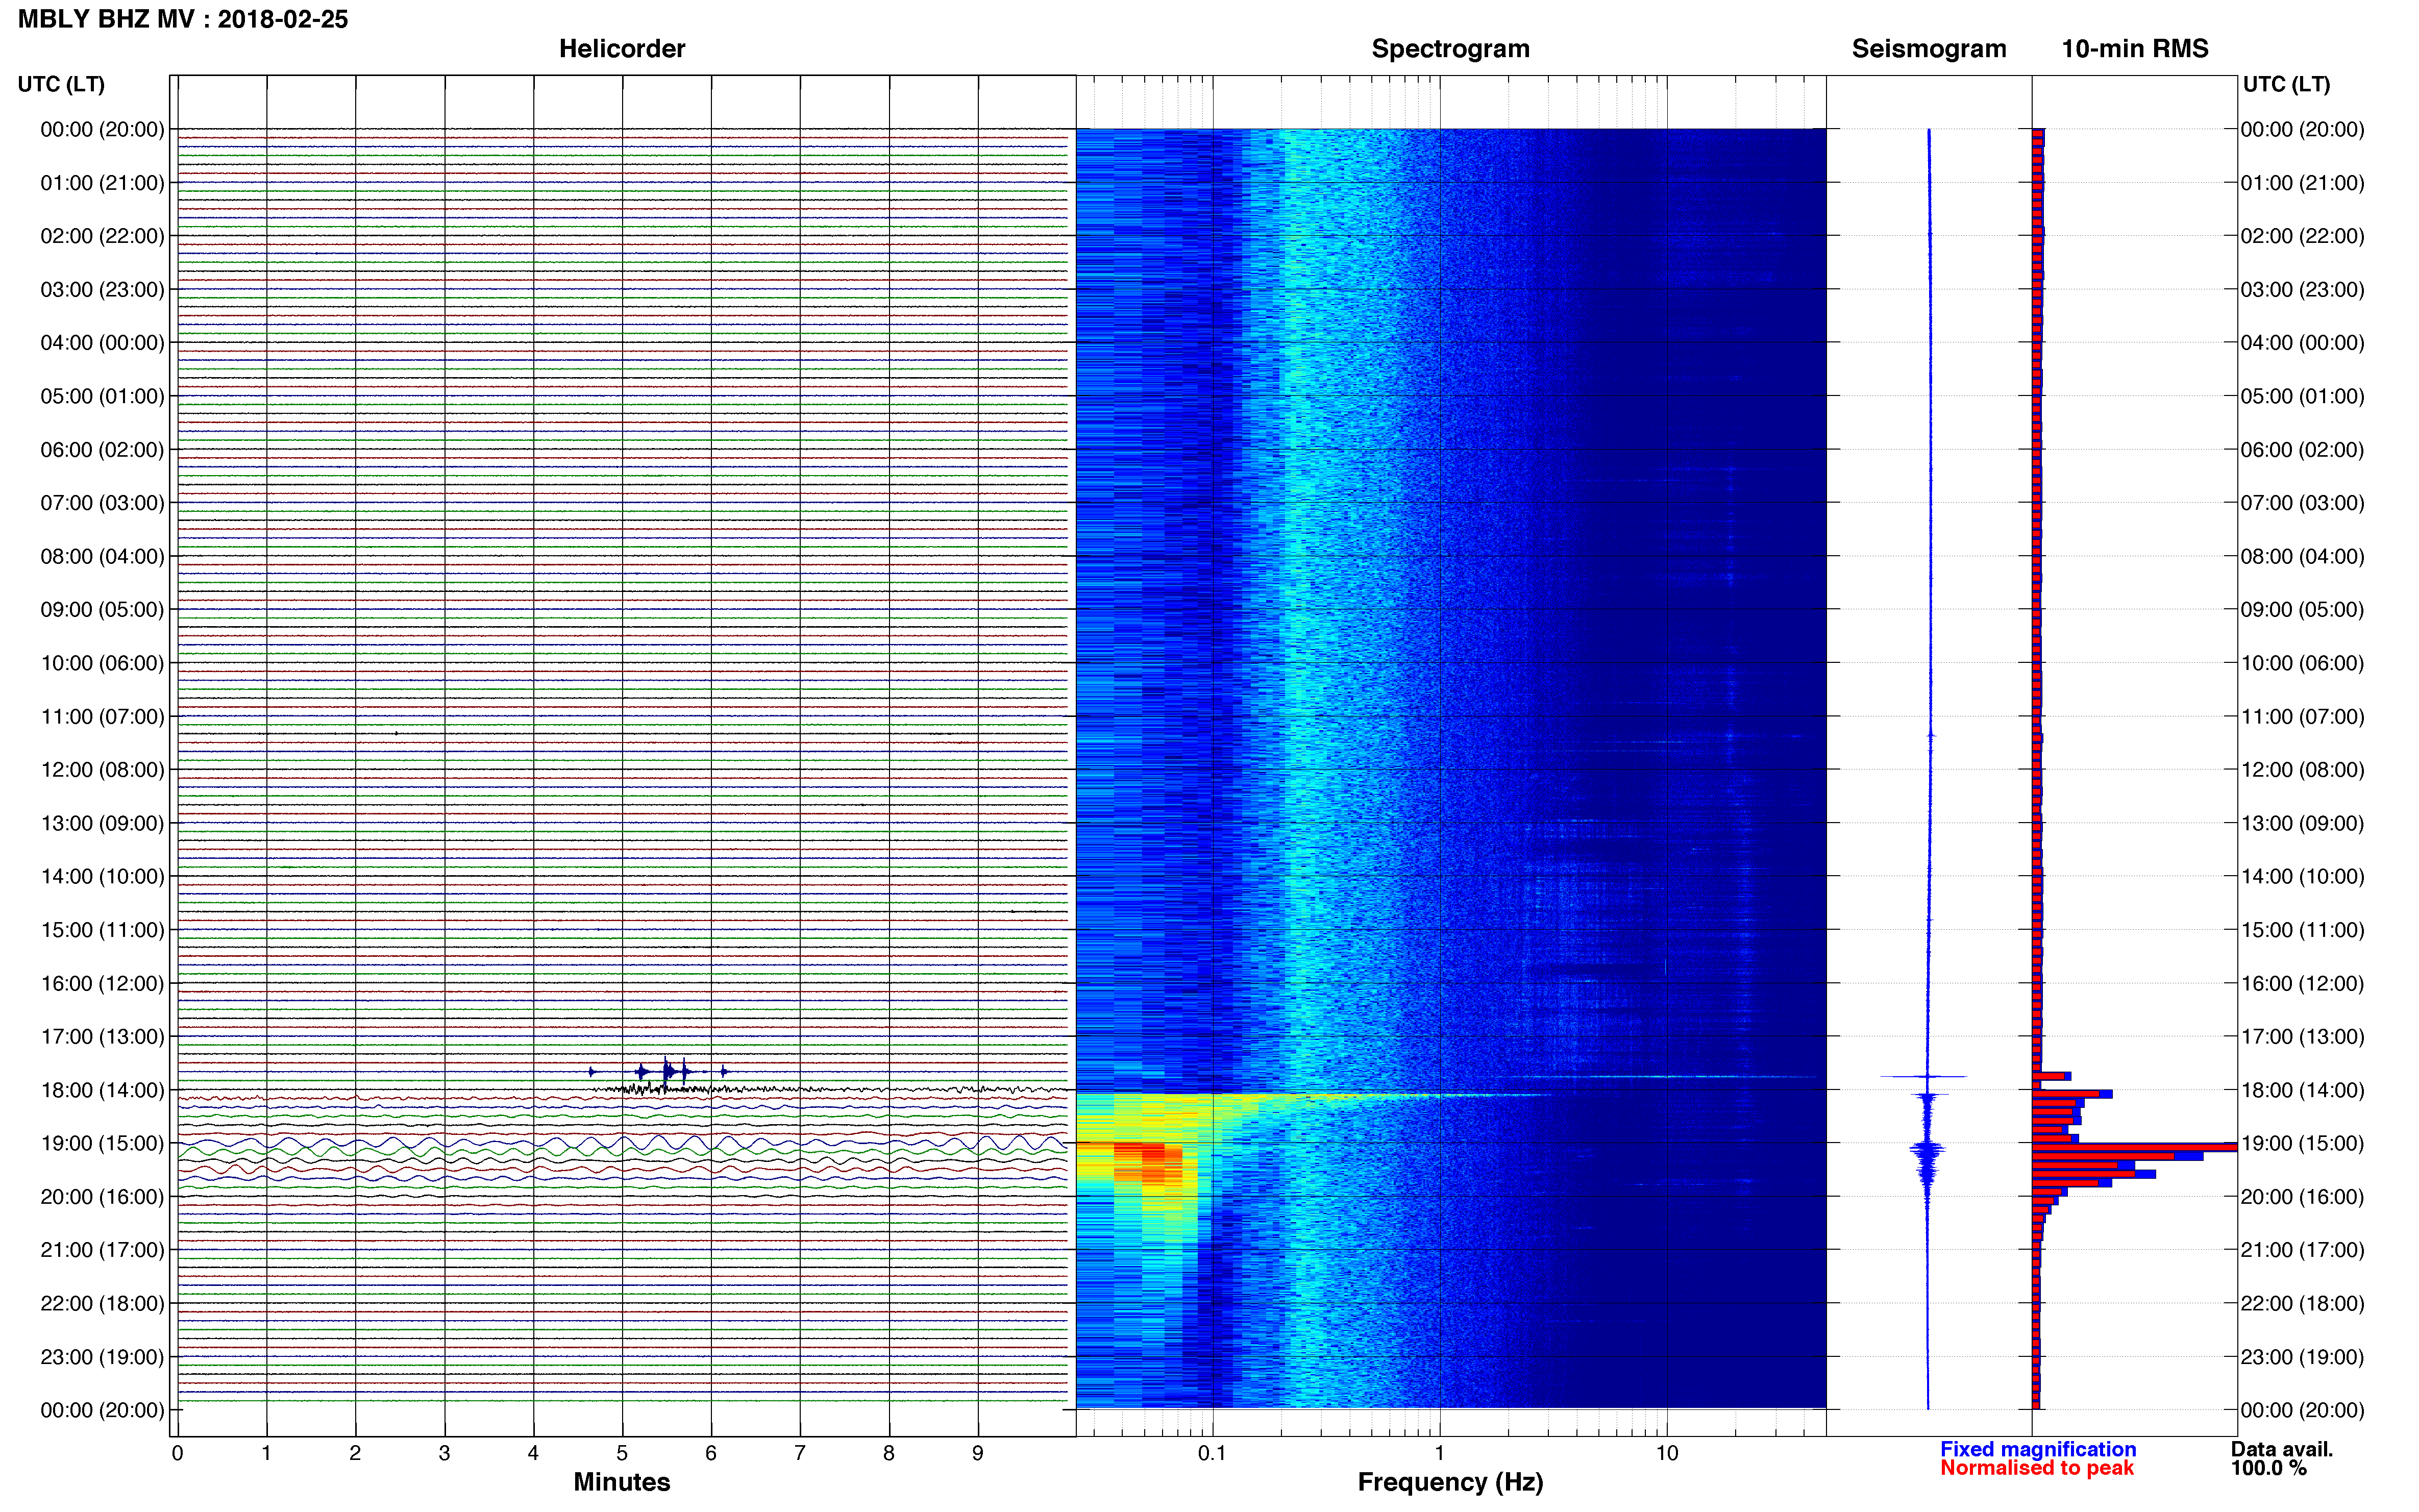Click the '10-min RMS' panel heading
Screen dimensions: 2419x1512
(2135, 49)
